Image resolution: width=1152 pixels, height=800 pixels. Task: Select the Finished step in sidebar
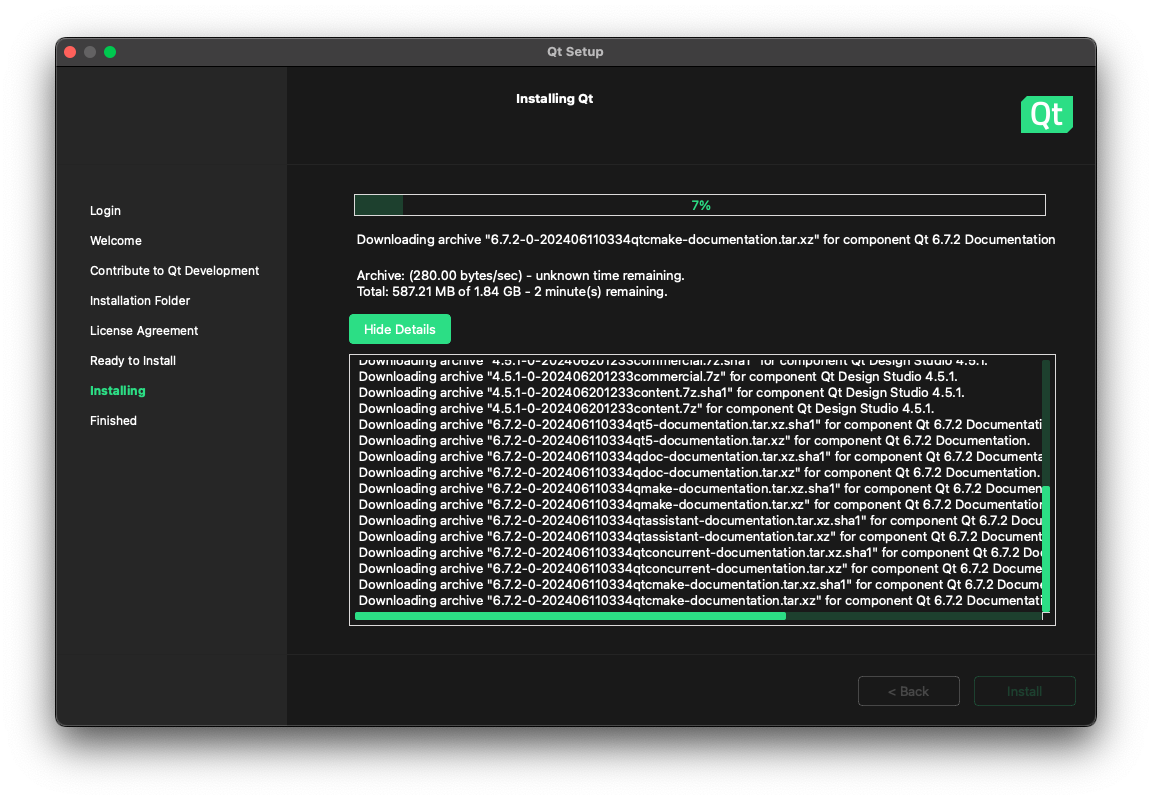(113, 421)
